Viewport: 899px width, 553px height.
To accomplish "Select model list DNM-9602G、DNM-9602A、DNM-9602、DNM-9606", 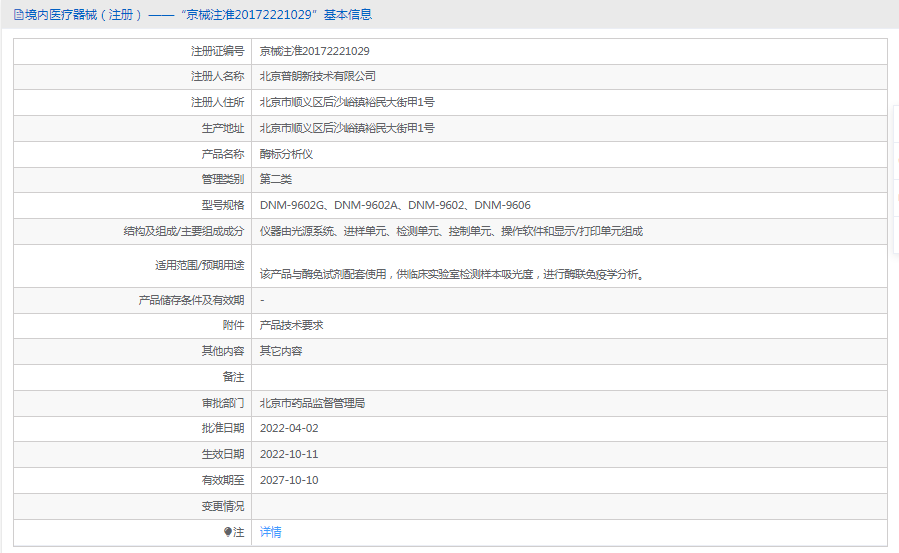I will point(395,205).
